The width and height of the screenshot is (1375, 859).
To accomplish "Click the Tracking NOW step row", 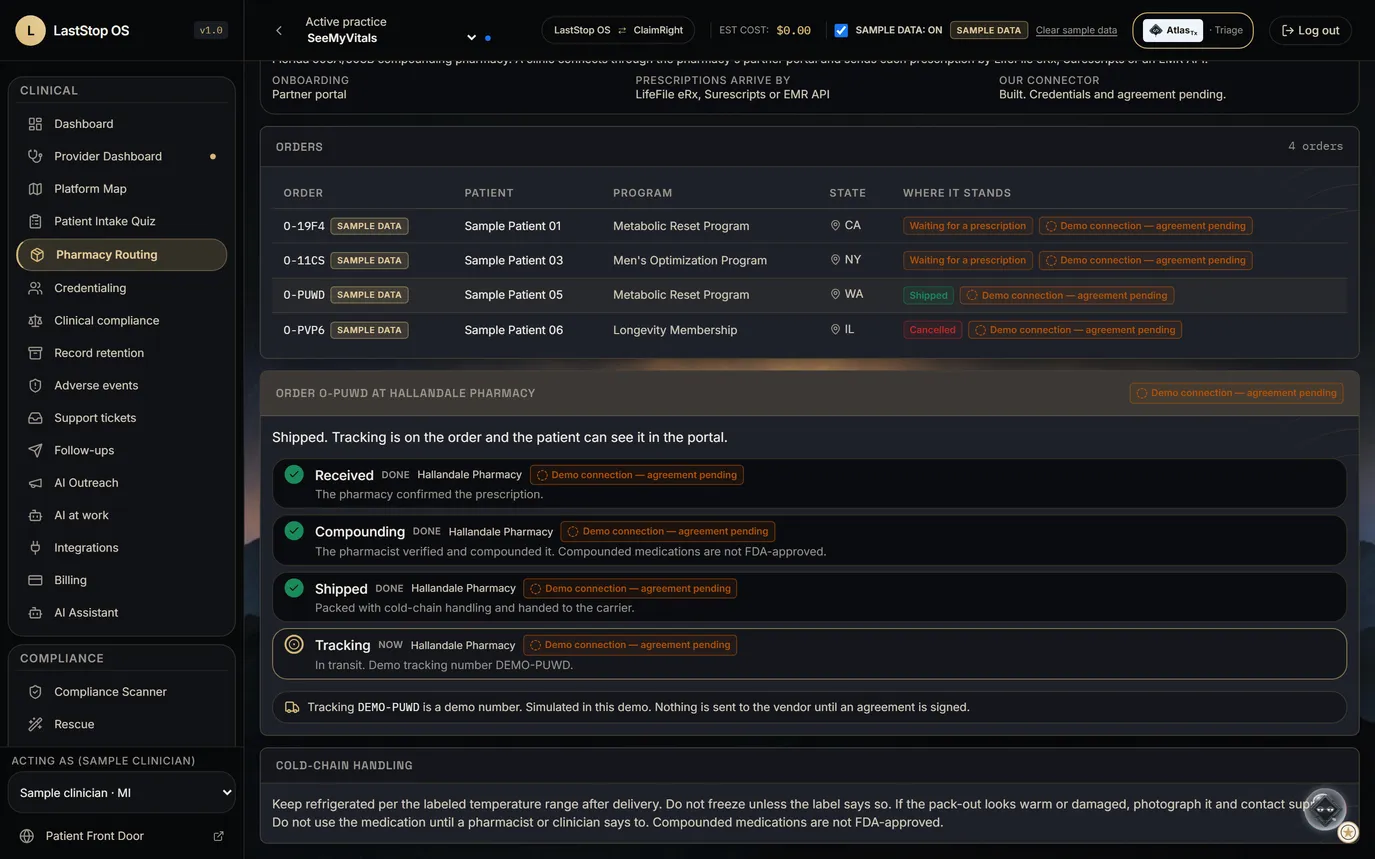I will 809,654.
